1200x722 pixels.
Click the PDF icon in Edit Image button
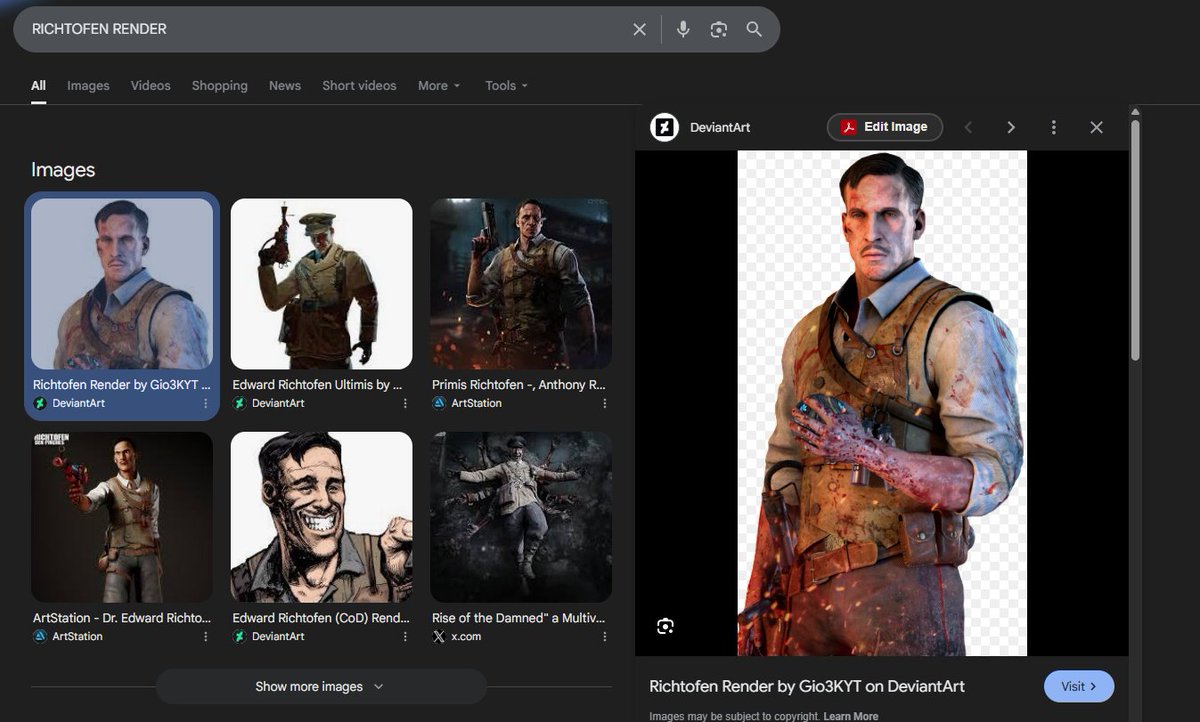click(x=849, y=127)
